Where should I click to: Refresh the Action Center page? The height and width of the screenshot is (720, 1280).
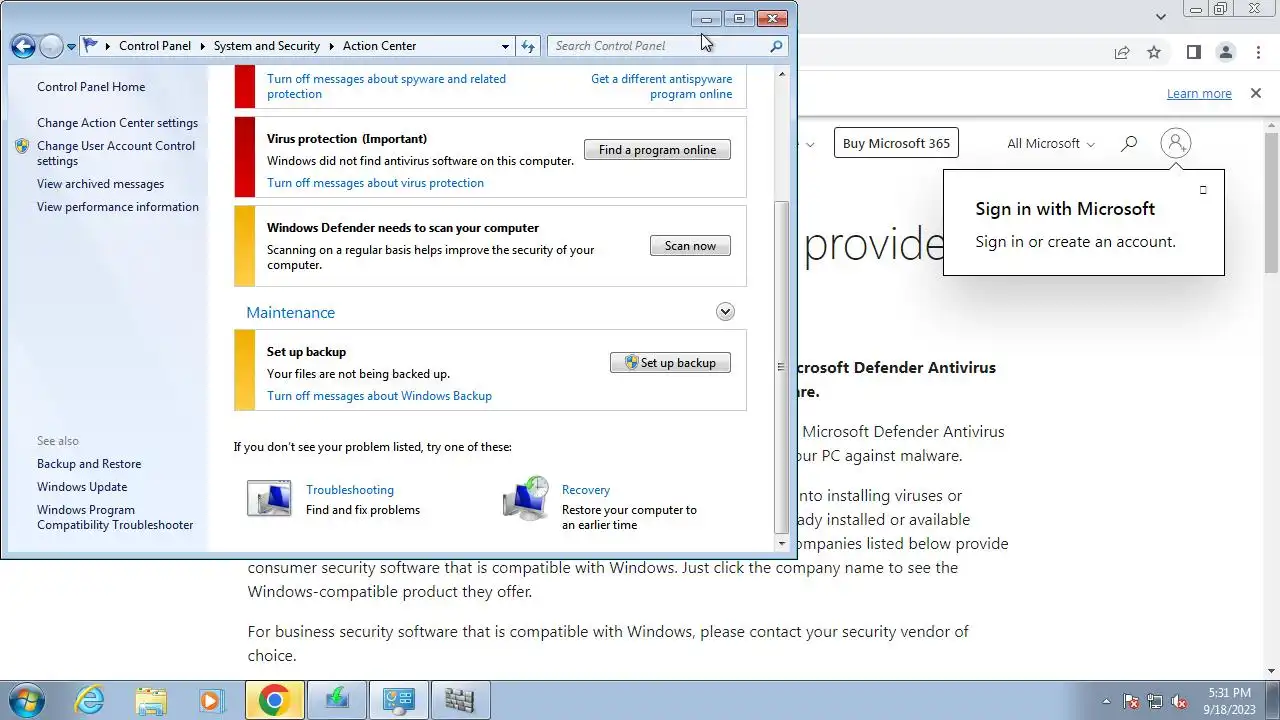(x=528, y=46)
